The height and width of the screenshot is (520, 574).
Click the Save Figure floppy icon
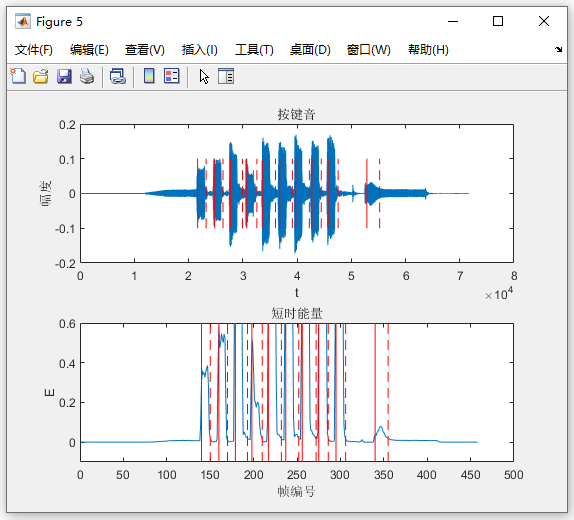tap(64, 76)
